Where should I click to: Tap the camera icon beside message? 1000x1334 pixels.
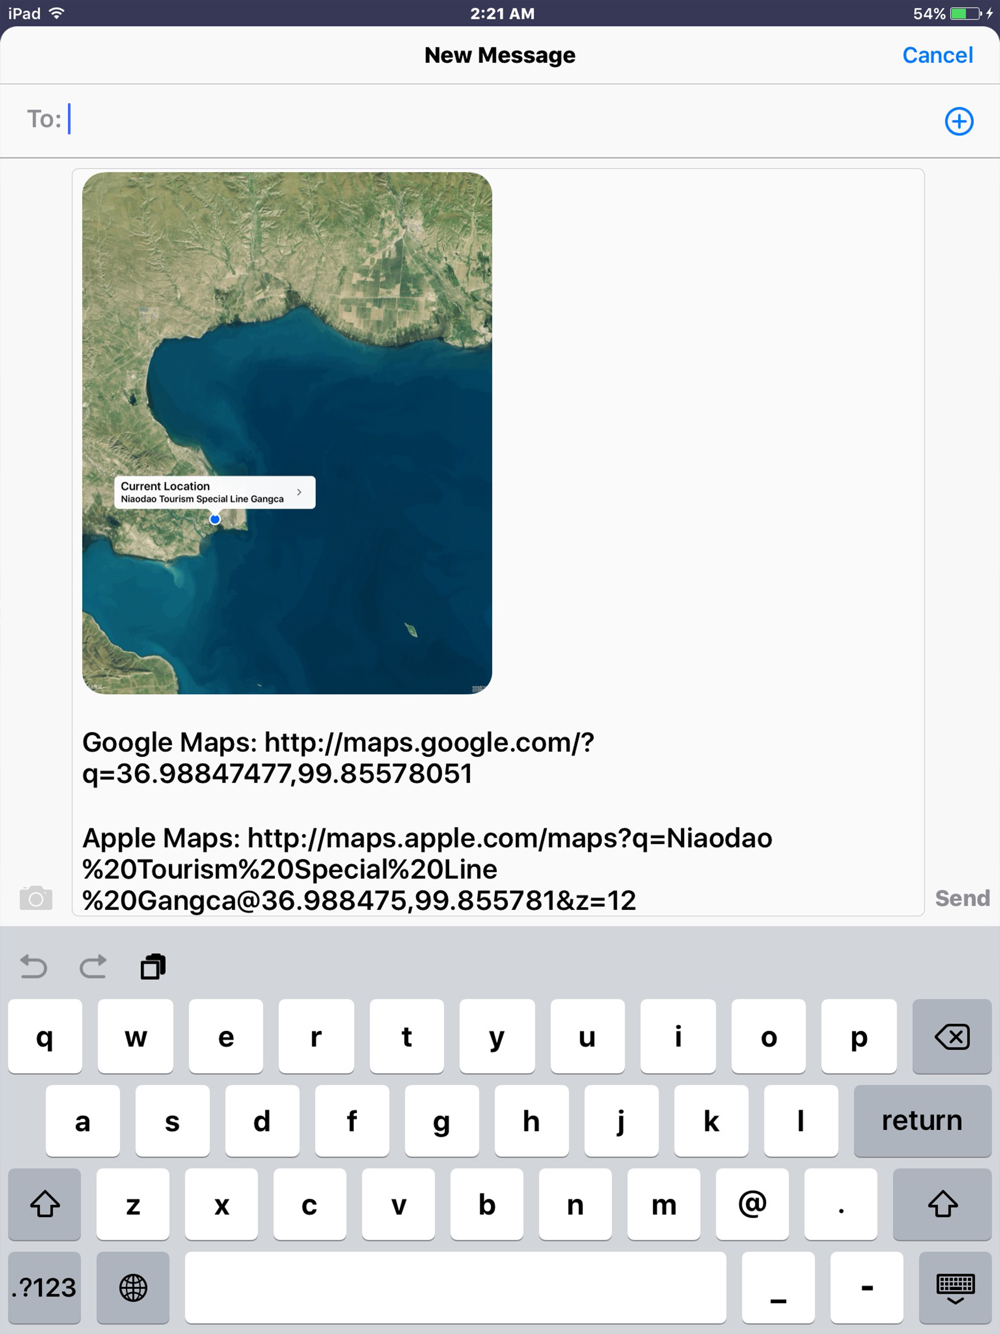click(36, 898)
